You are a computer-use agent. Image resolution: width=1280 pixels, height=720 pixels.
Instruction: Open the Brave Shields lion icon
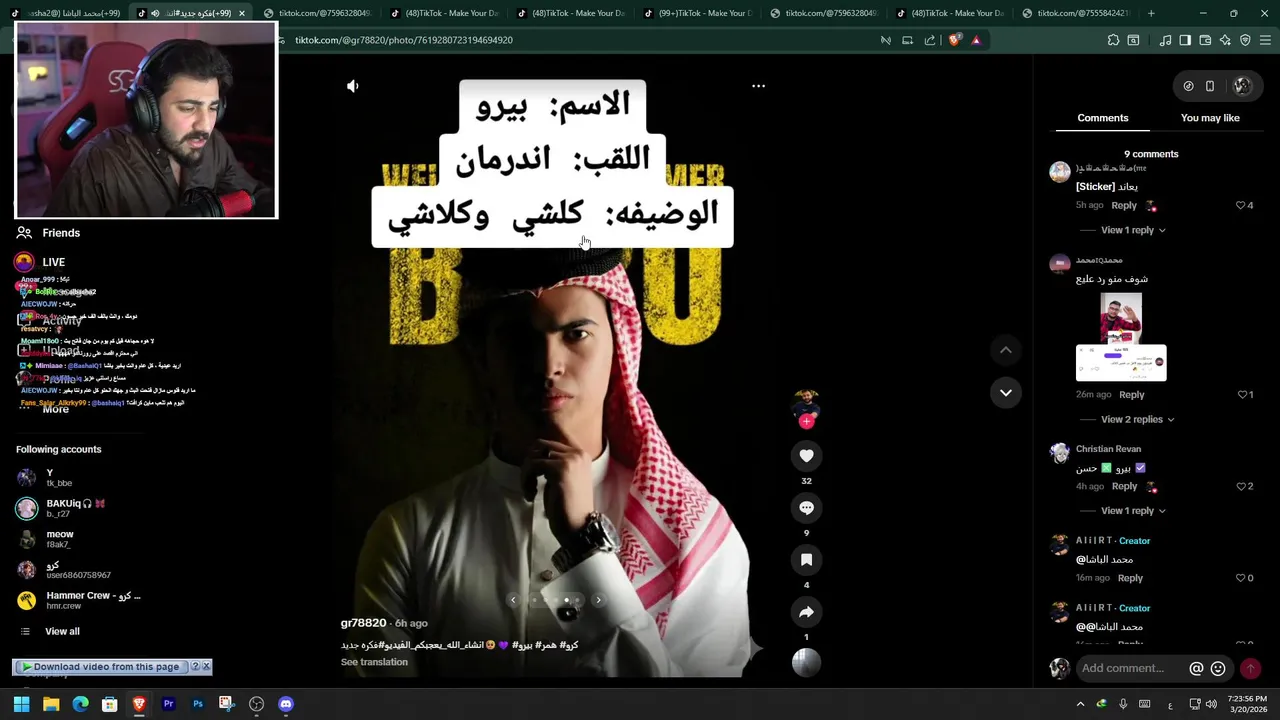click(x=954, y=40)
